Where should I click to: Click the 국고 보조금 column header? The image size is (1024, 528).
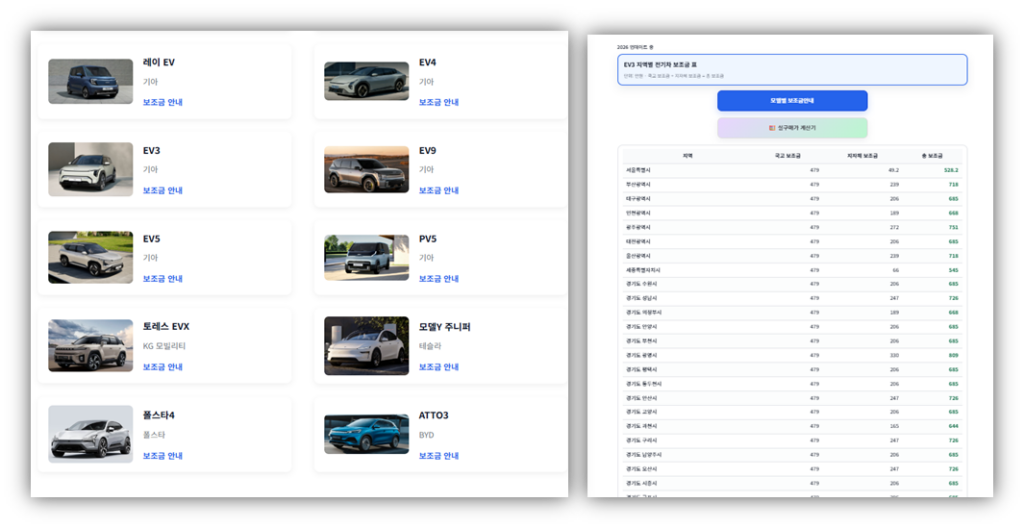pos(788,156)
